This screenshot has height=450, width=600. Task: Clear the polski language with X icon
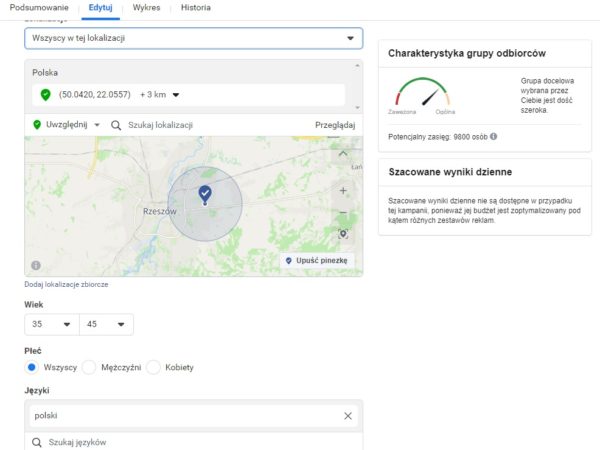click(x=348, y=416)
